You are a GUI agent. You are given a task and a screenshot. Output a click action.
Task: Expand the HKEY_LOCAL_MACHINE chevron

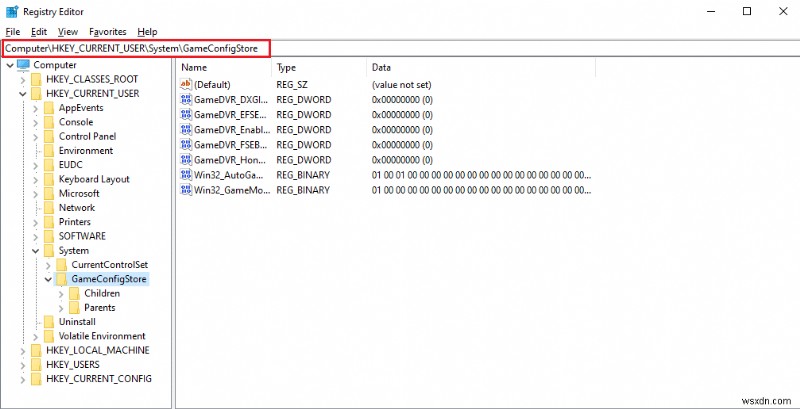pyautogui.click(x=23, y=351)
